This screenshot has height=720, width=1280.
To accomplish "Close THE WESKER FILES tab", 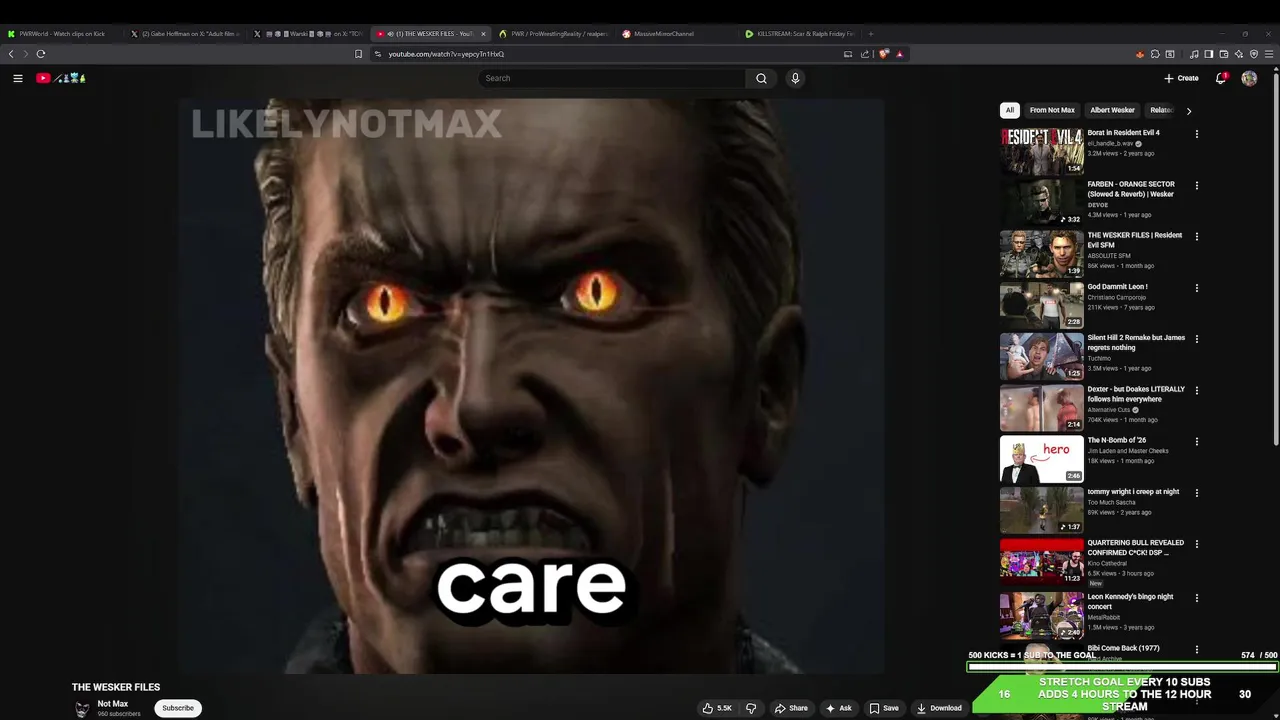I will tap(483, 34).
